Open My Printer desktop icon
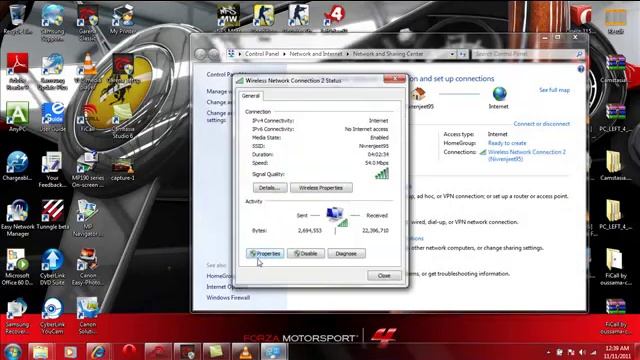The image size is (640, 360). click(x=122, y=19)
